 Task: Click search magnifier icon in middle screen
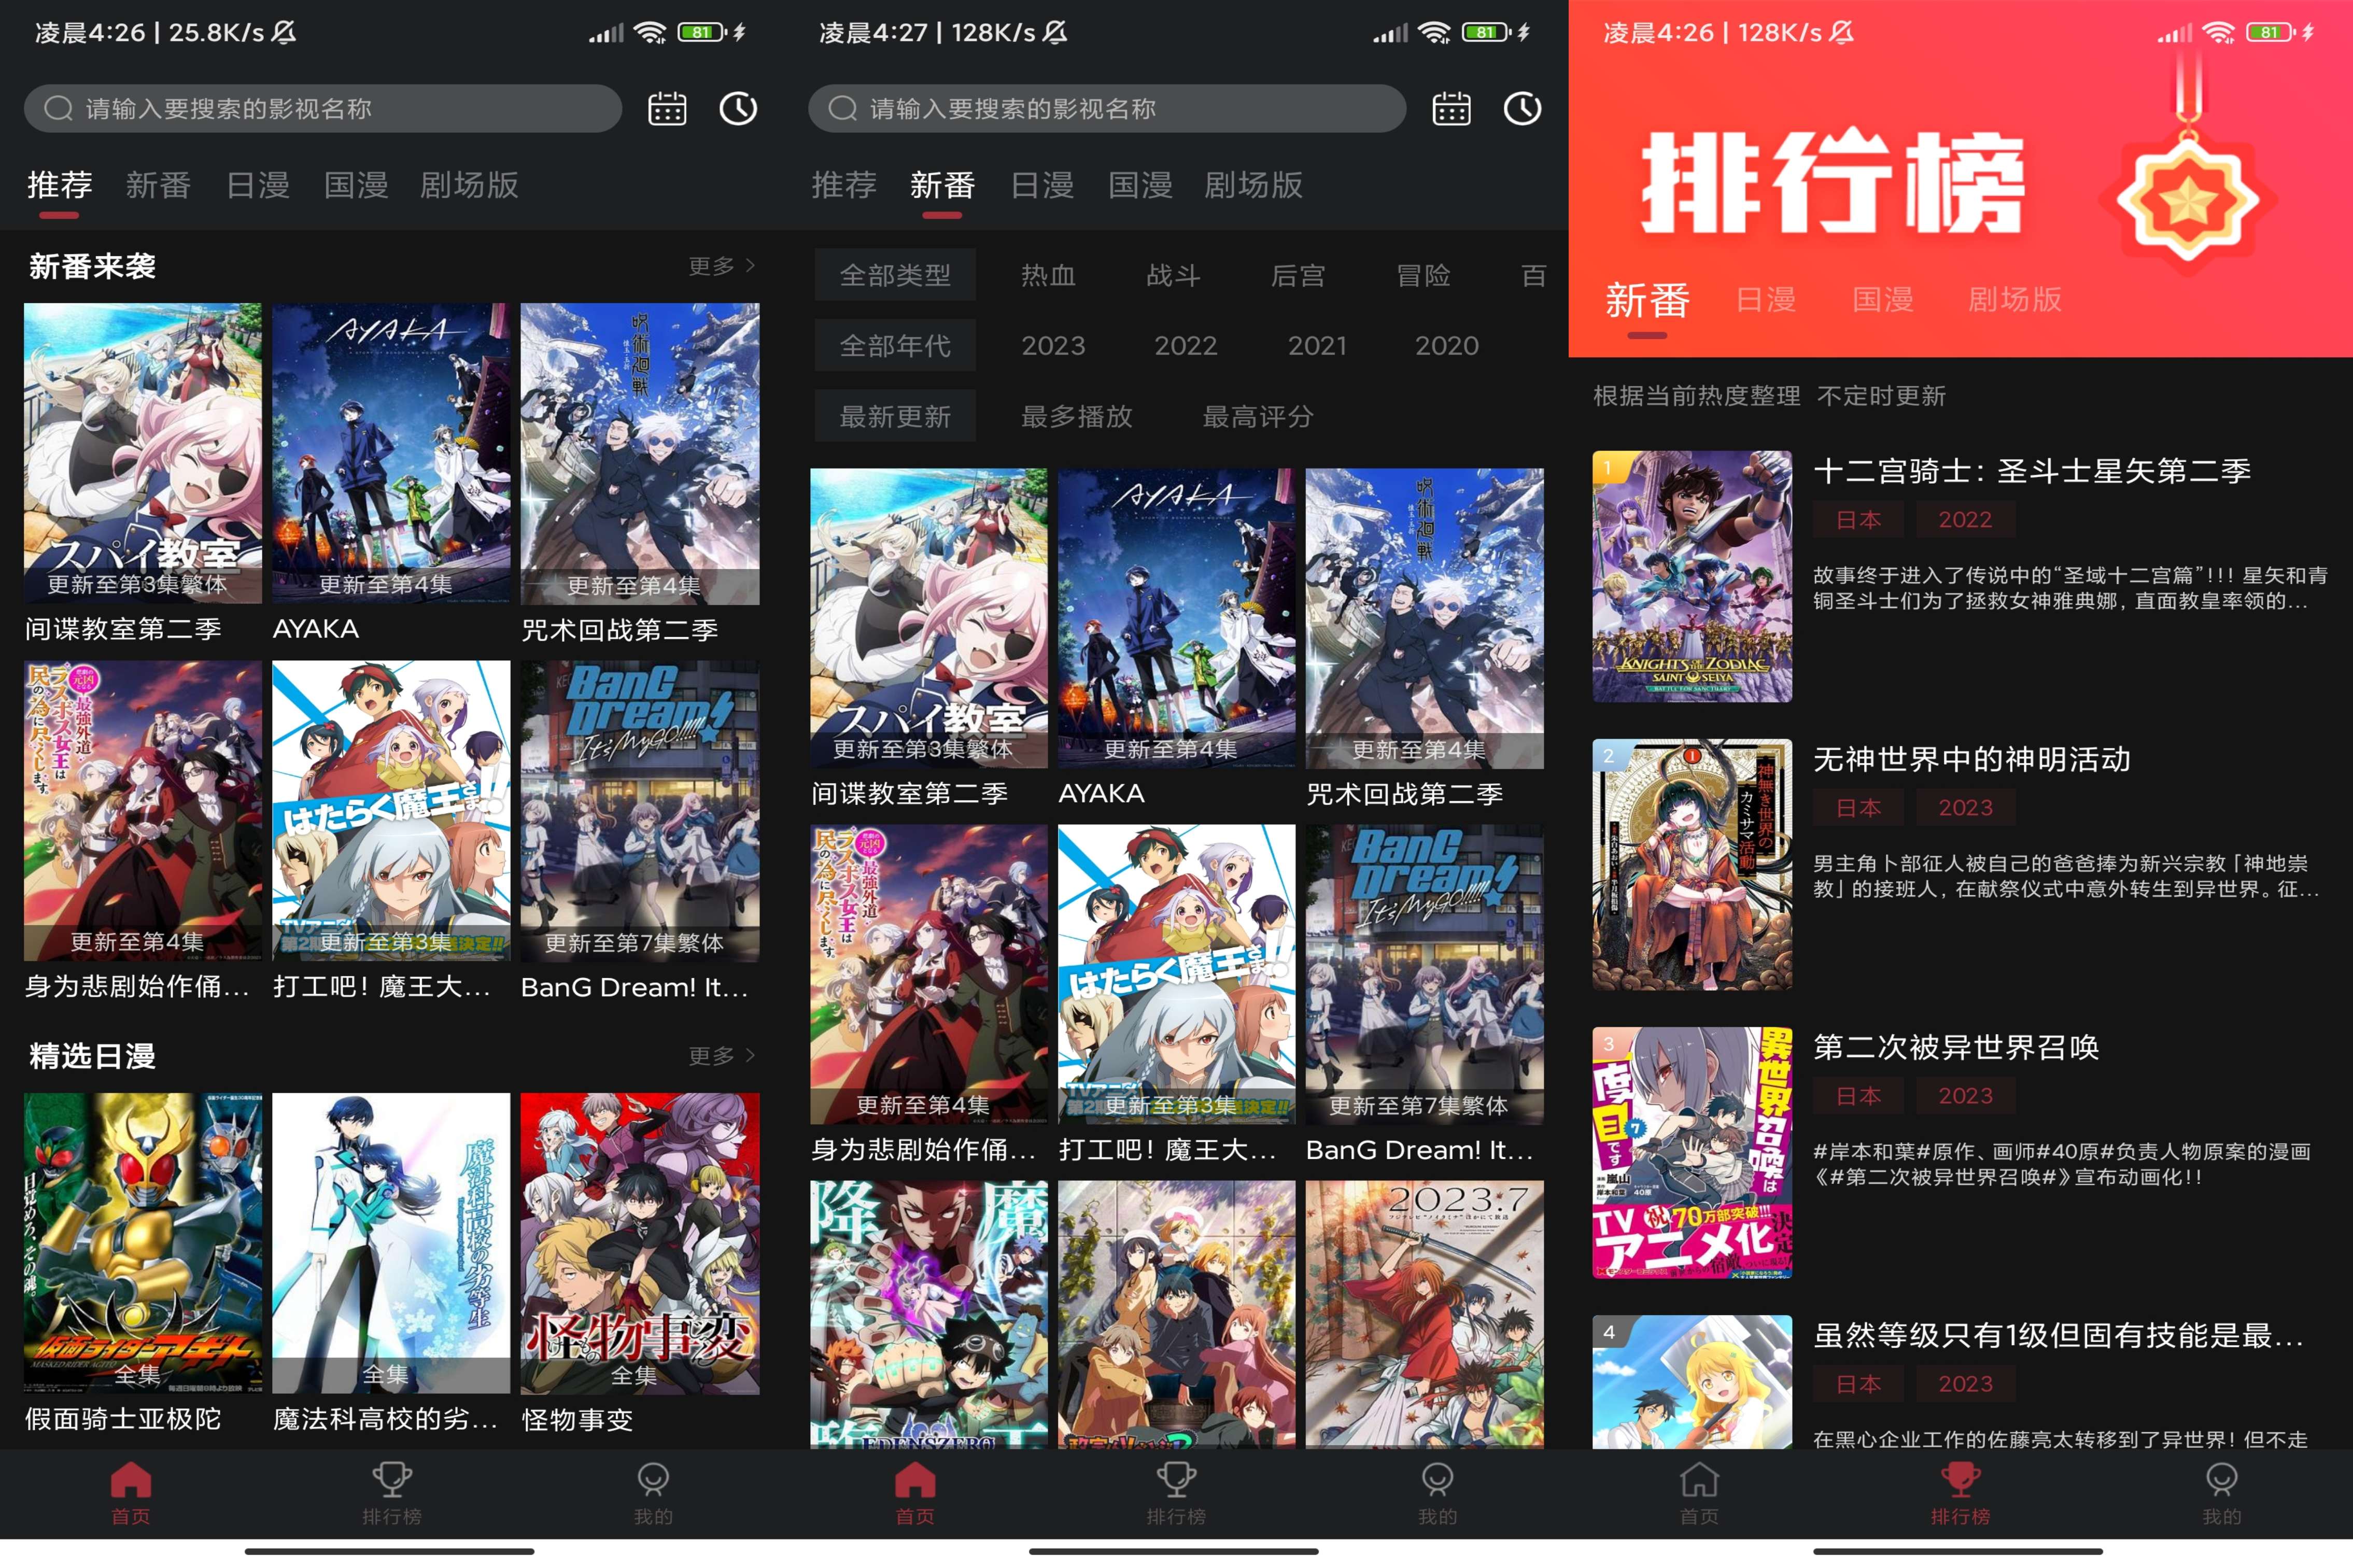coord(842,108)
